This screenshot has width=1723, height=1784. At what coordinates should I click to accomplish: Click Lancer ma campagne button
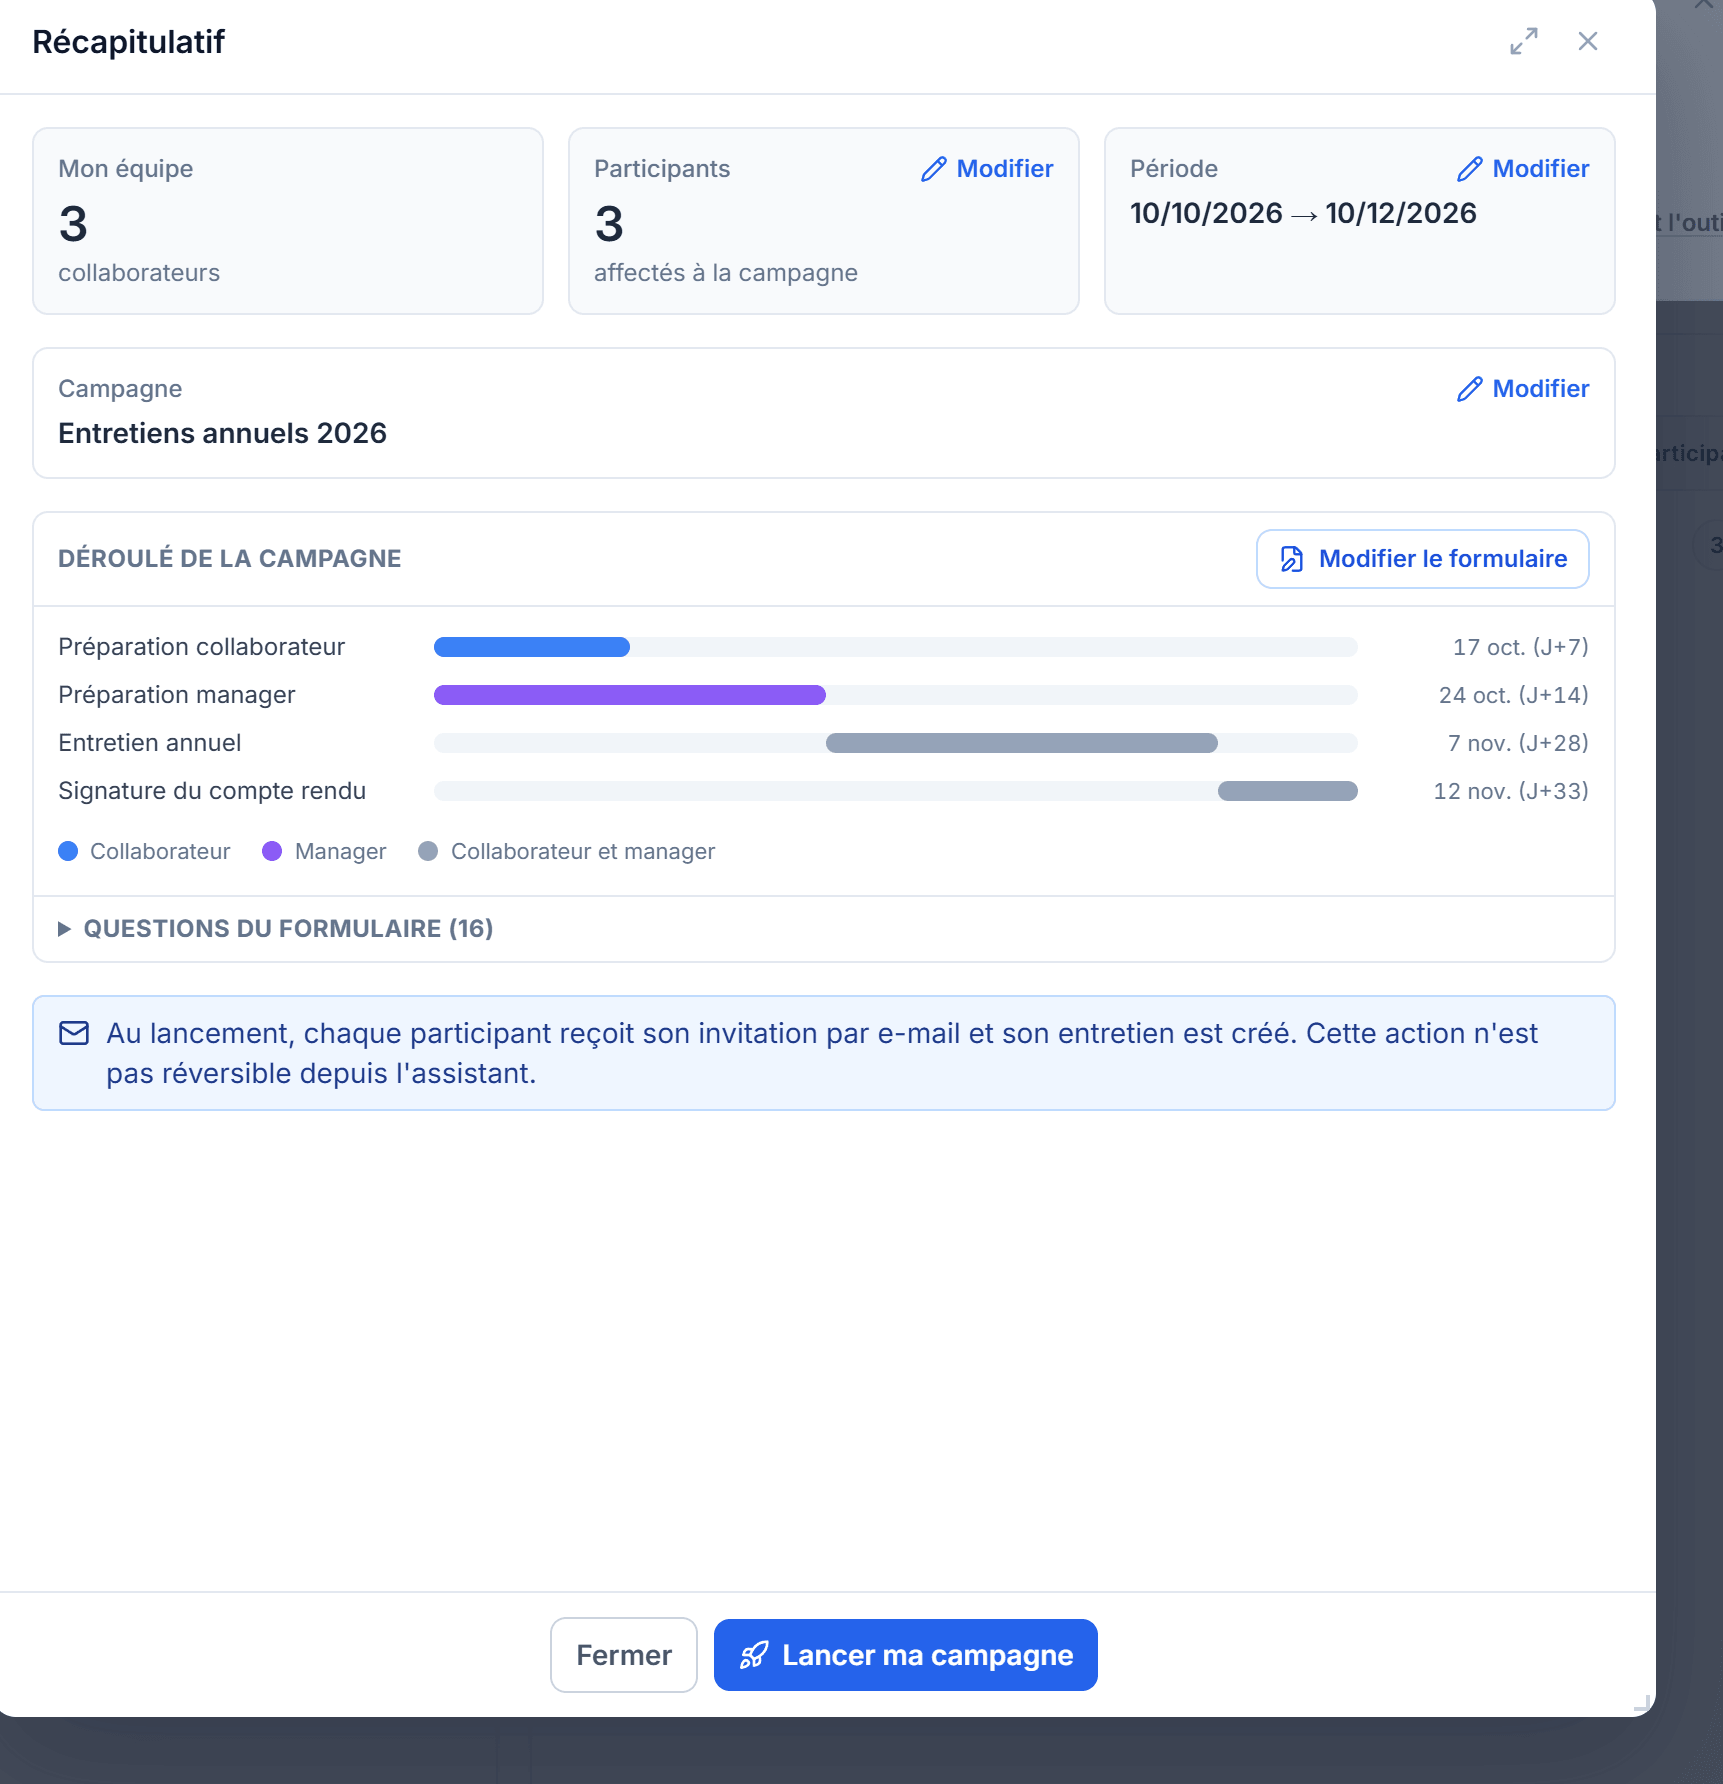[906, 1655]
